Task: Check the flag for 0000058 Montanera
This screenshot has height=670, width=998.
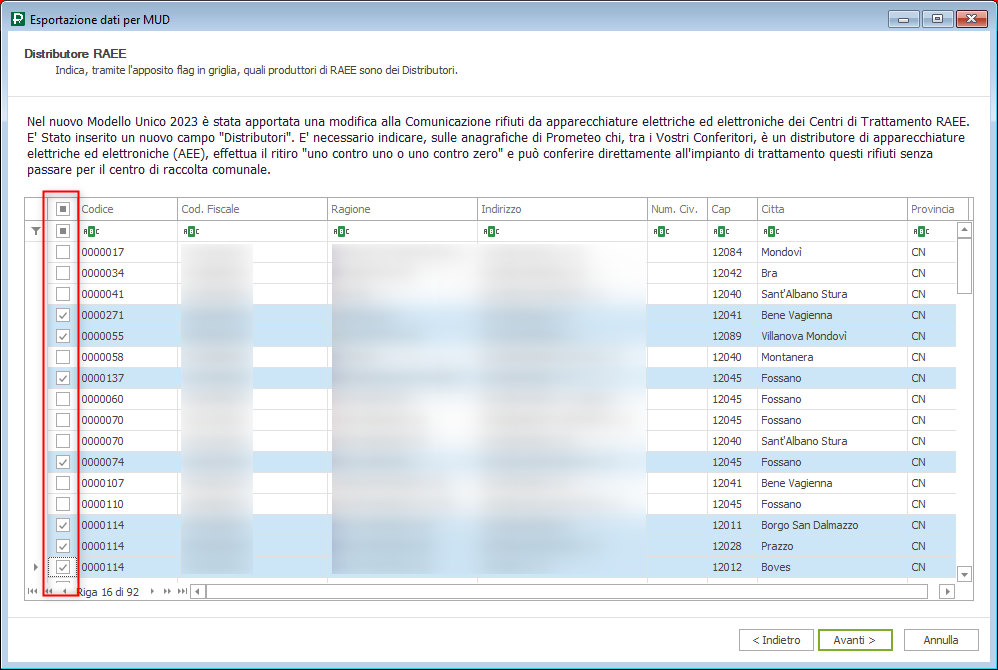Action: pyautogui.click(x=63, y=357)
